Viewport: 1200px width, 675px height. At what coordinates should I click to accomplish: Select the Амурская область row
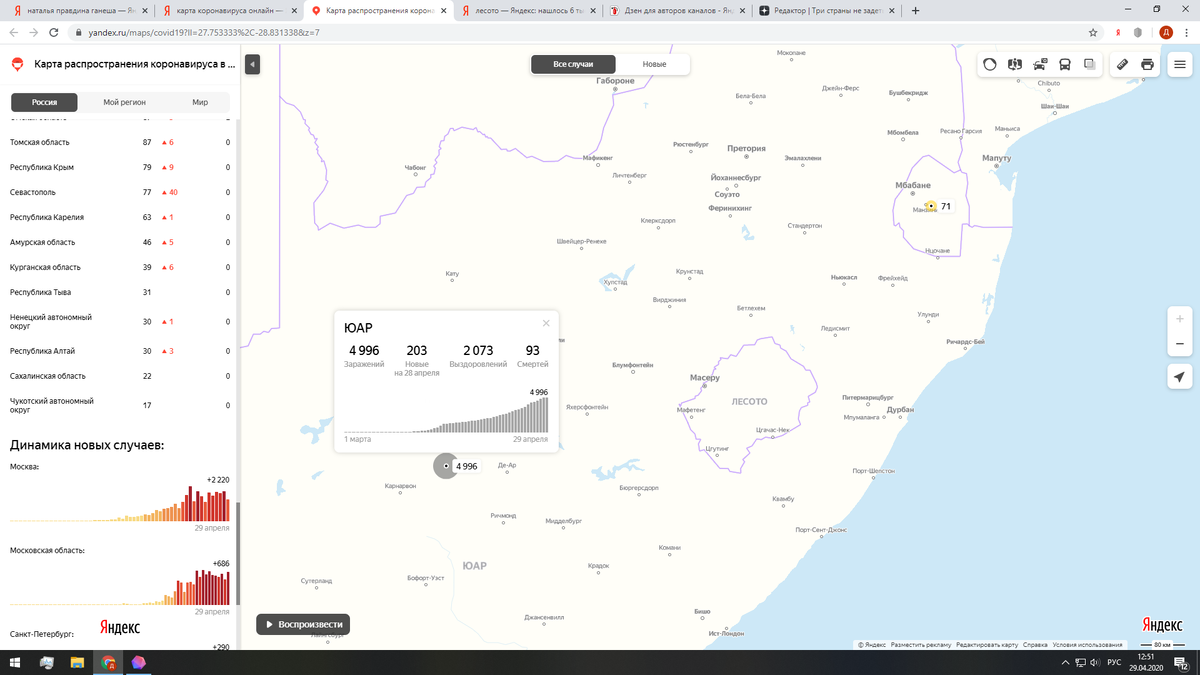[x=120, y=242]
